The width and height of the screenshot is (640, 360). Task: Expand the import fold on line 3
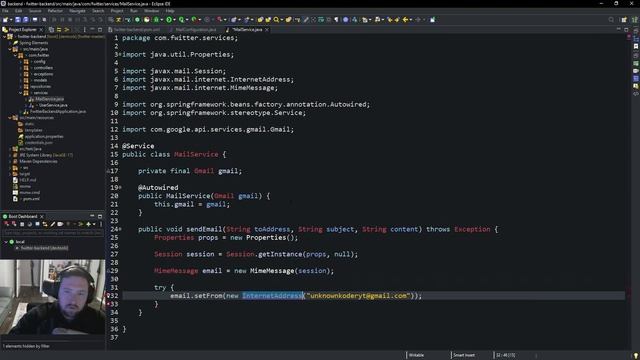tap(120, 54)
